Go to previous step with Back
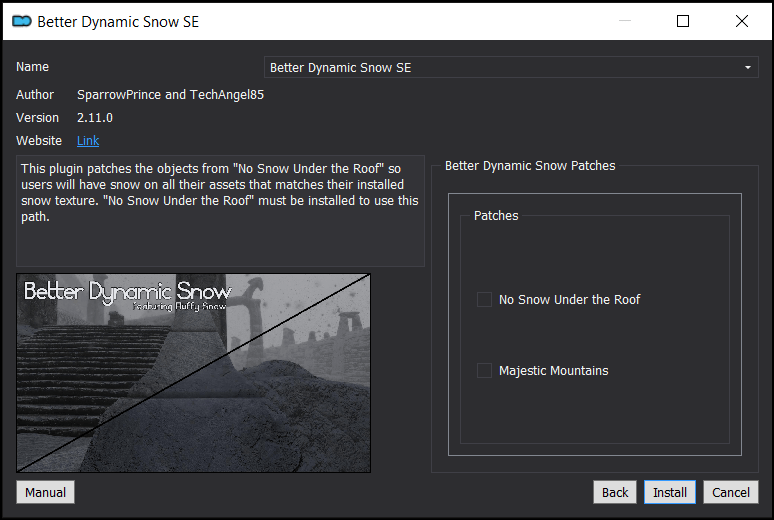This screenshot has width=774, height=520. click(x=615, y=492)
